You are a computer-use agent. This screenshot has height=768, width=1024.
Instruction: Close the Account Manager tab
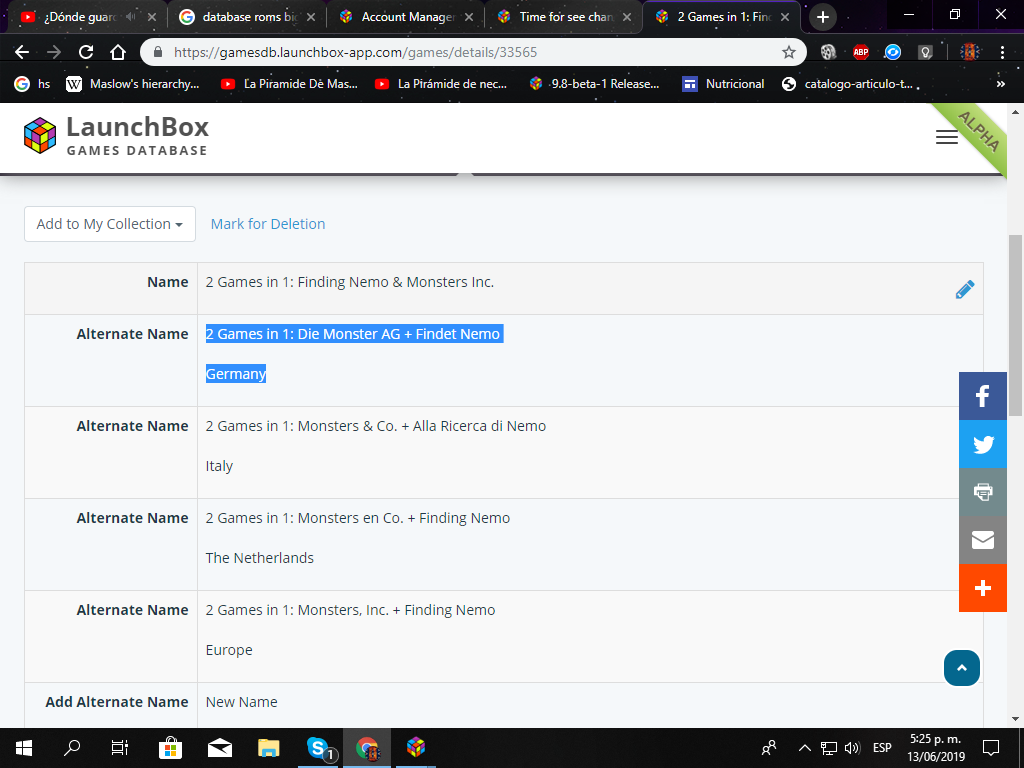coord(469,17)
